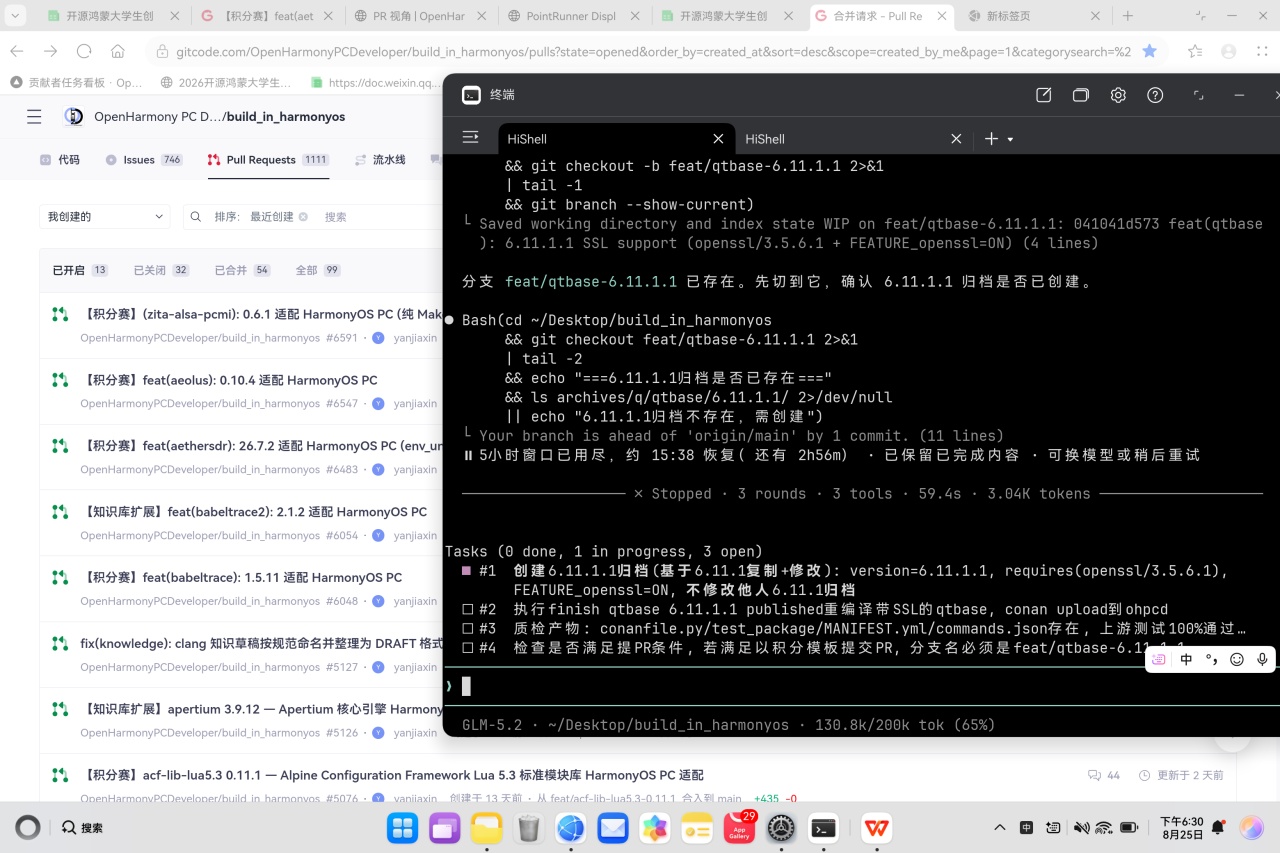This screenshot has height=853, width=1280.
Task: Open the 44 comments icon on acf-lib-lua5.3 PR
Action: 1104,775
